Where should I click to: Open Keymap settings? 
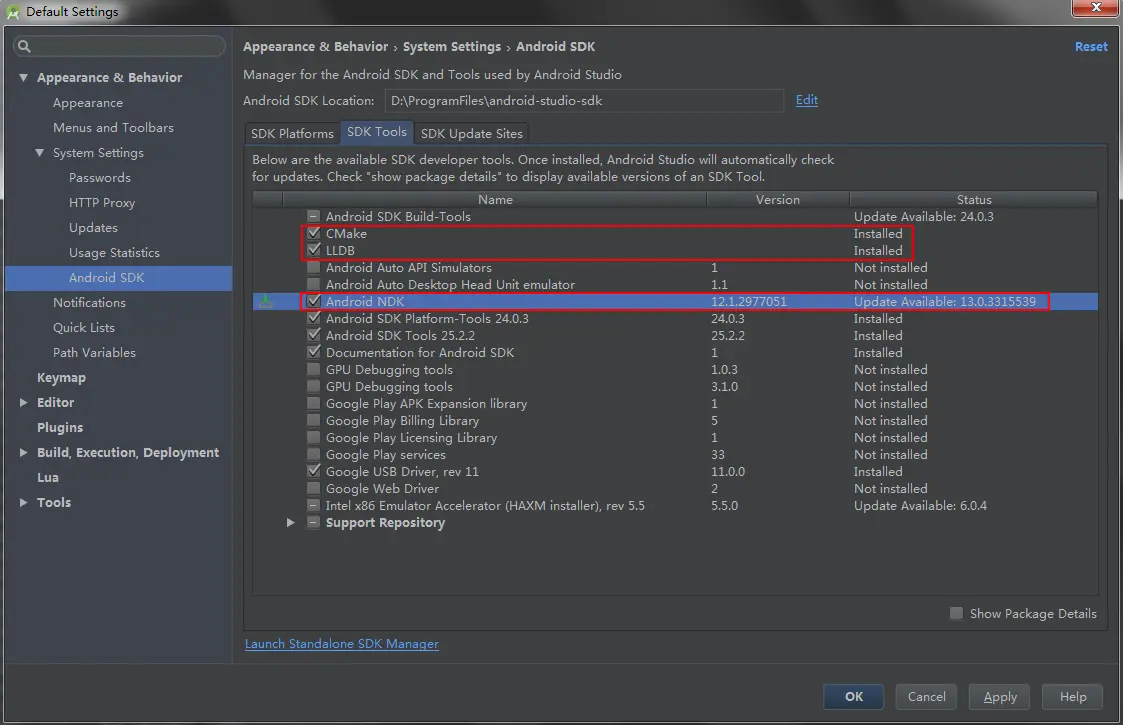tap(61, 378)
